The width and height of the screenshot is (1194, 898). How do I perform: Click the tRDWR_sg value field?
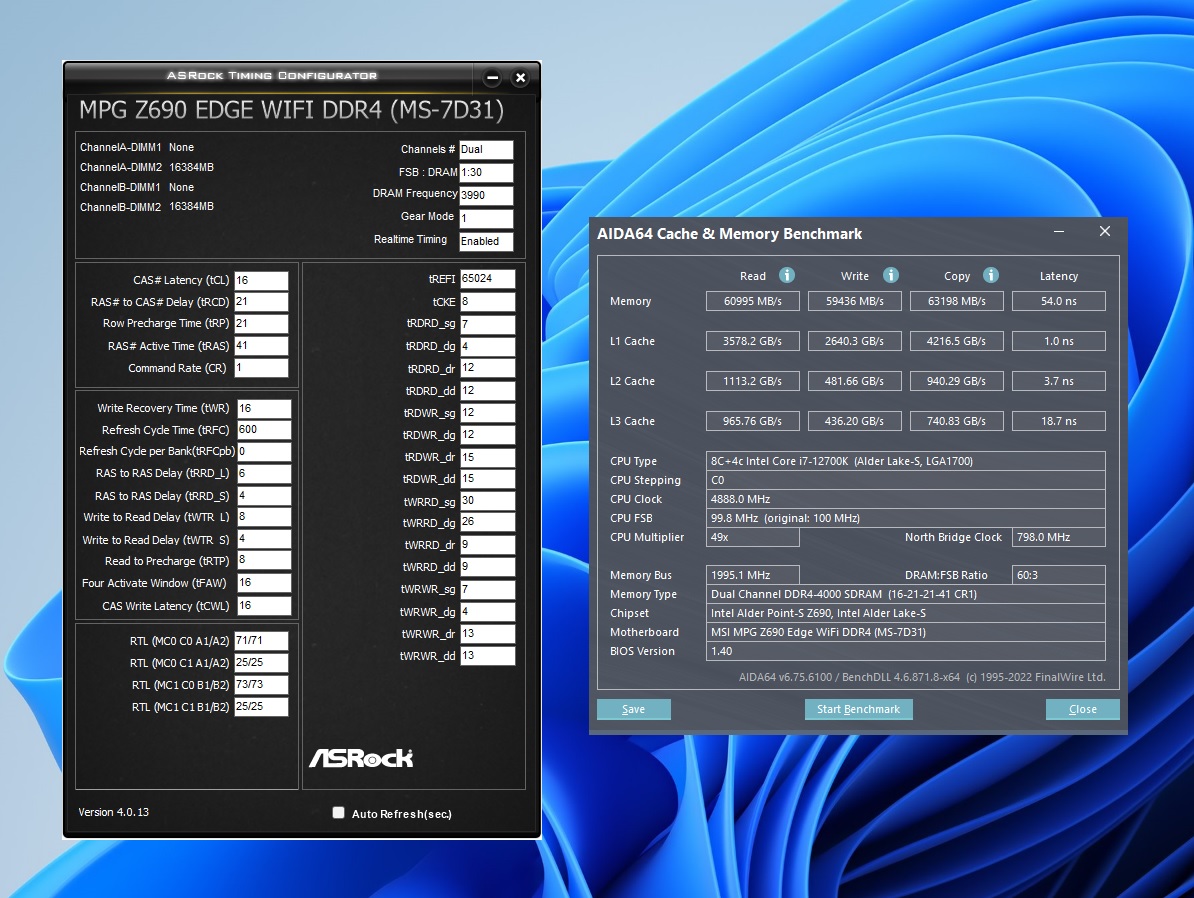(487, 413)
